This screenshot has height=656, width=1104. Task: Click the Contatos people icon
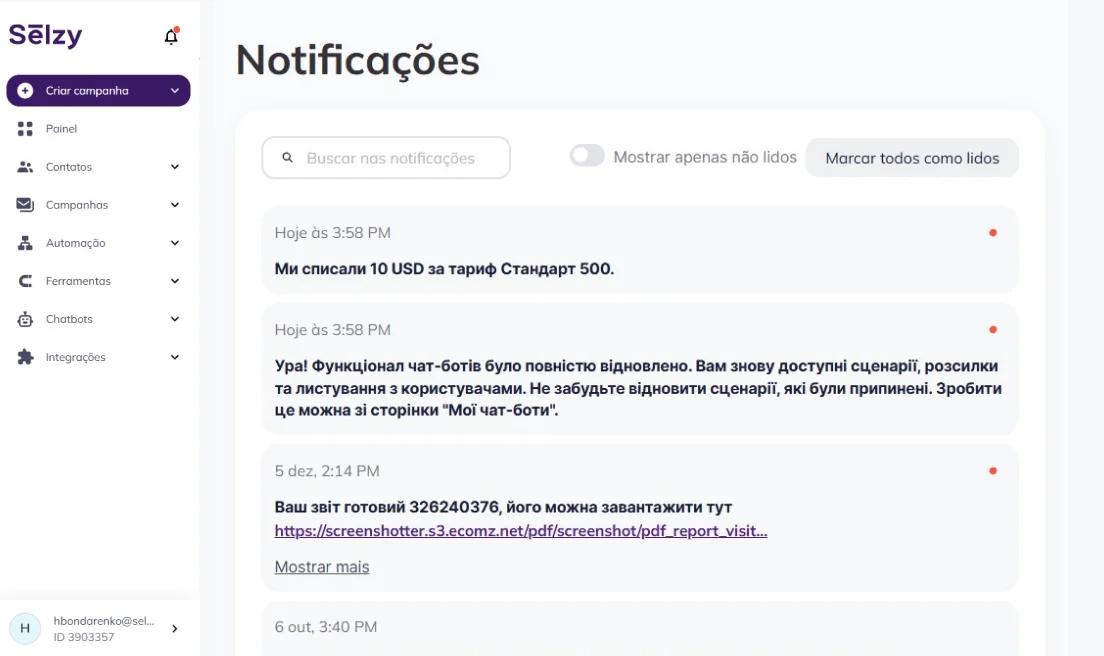(26, 167)
